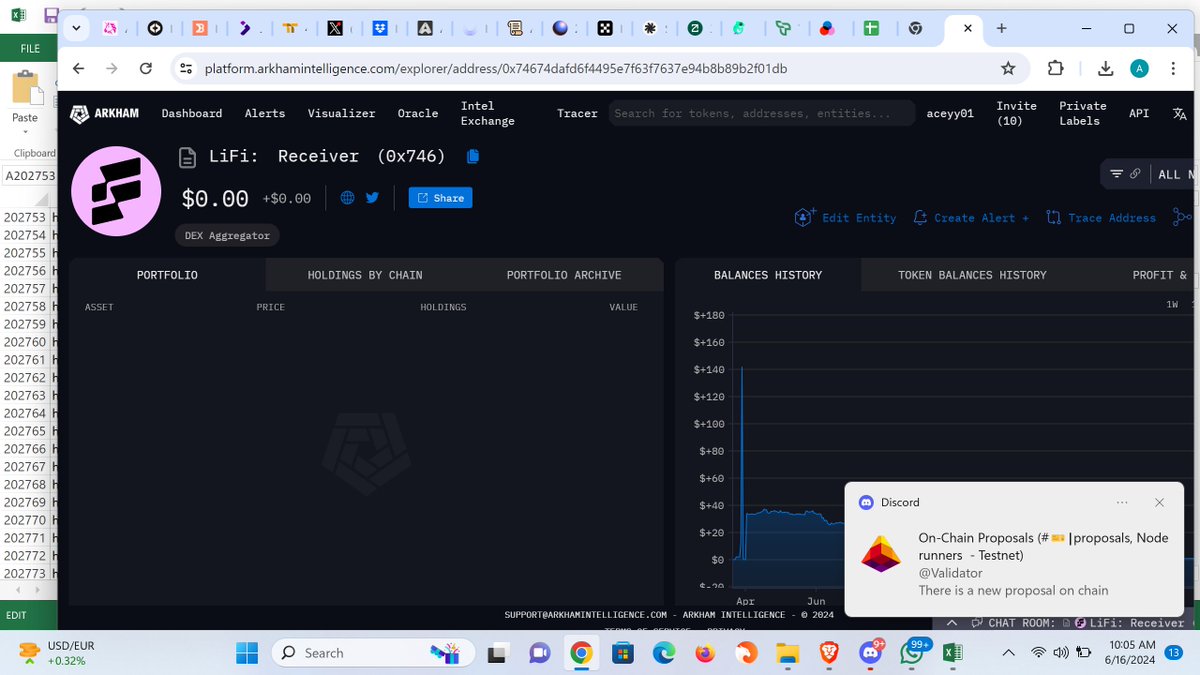Open Brave browser from the taskbar

828,653
